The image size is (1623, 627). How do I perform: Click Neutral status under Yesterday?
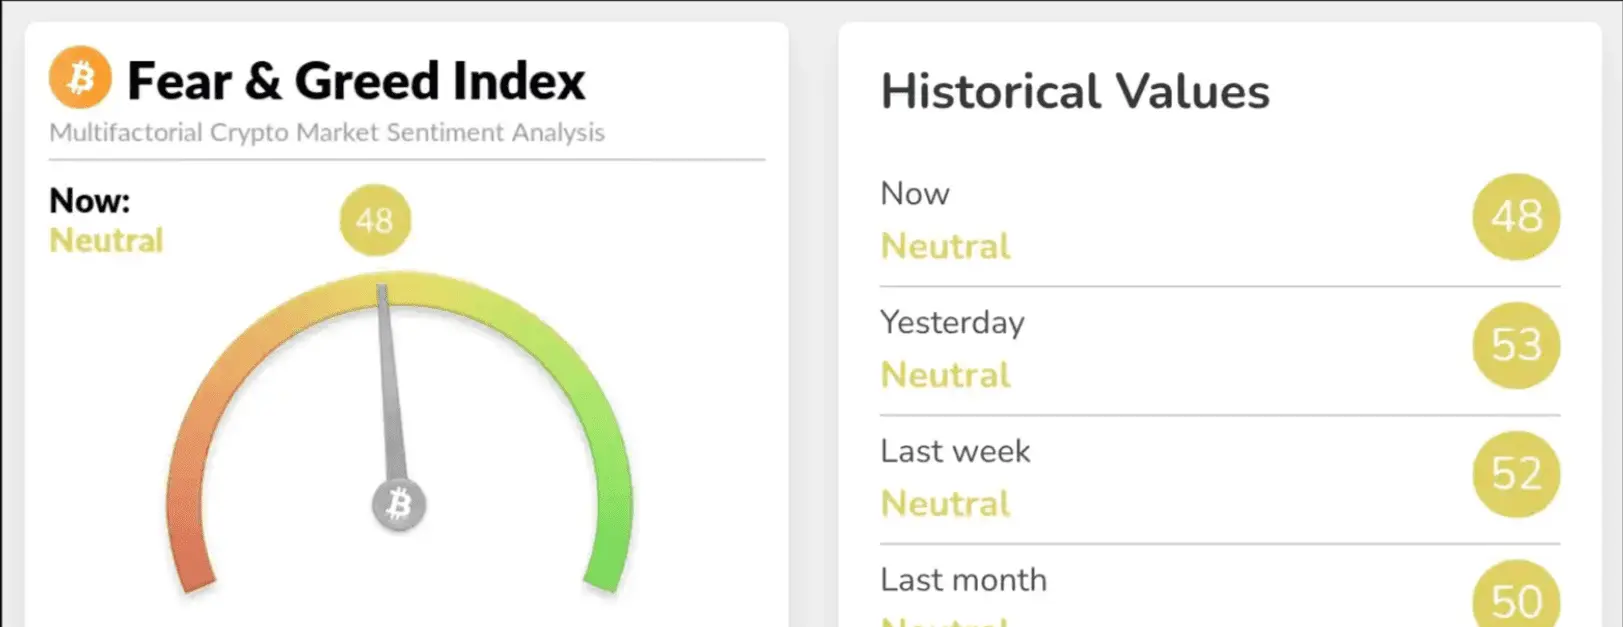945,375
